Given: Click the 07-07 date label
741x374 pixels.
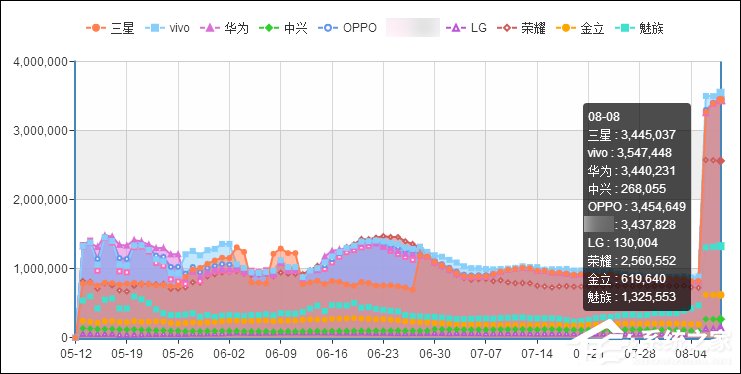Looking at the screenshot, I should [x=485, y=354].
